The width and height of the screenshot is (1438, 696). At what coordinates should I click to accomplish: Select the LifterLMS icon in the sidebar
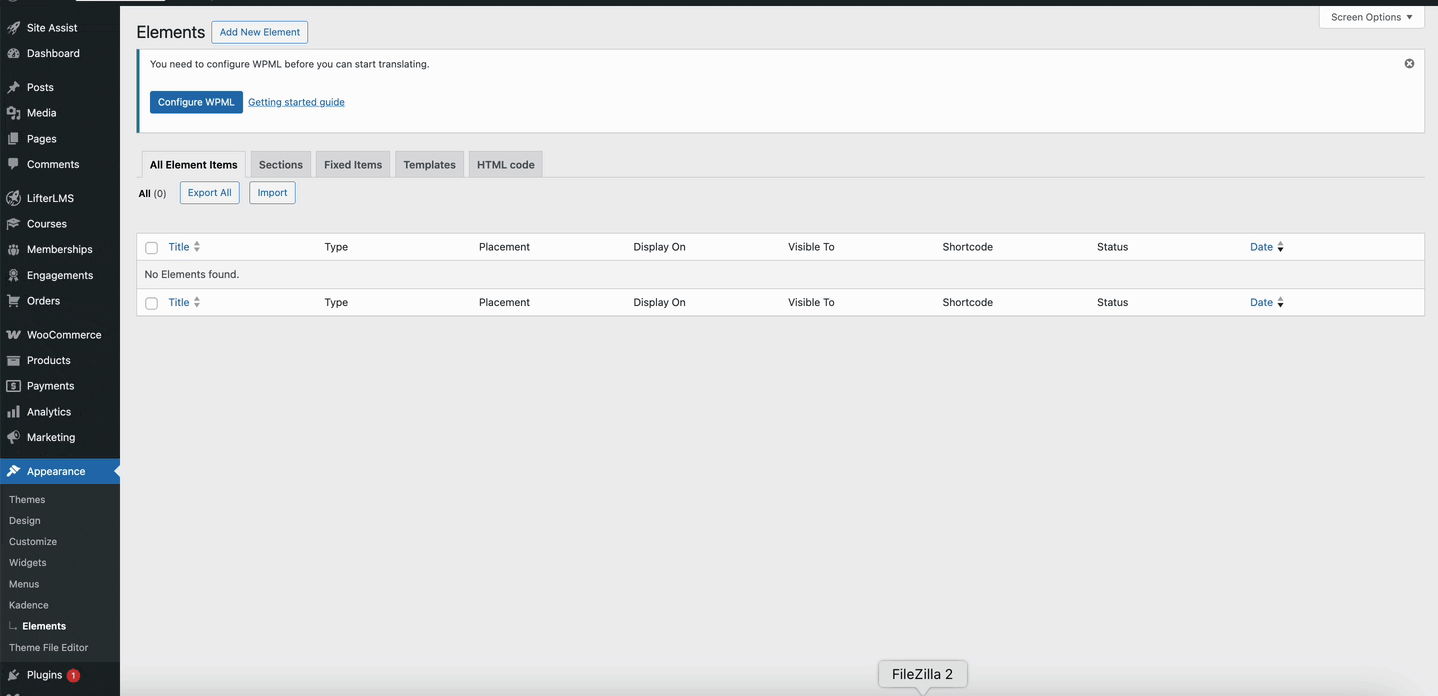pyautogui.click(x=14, y=197)
